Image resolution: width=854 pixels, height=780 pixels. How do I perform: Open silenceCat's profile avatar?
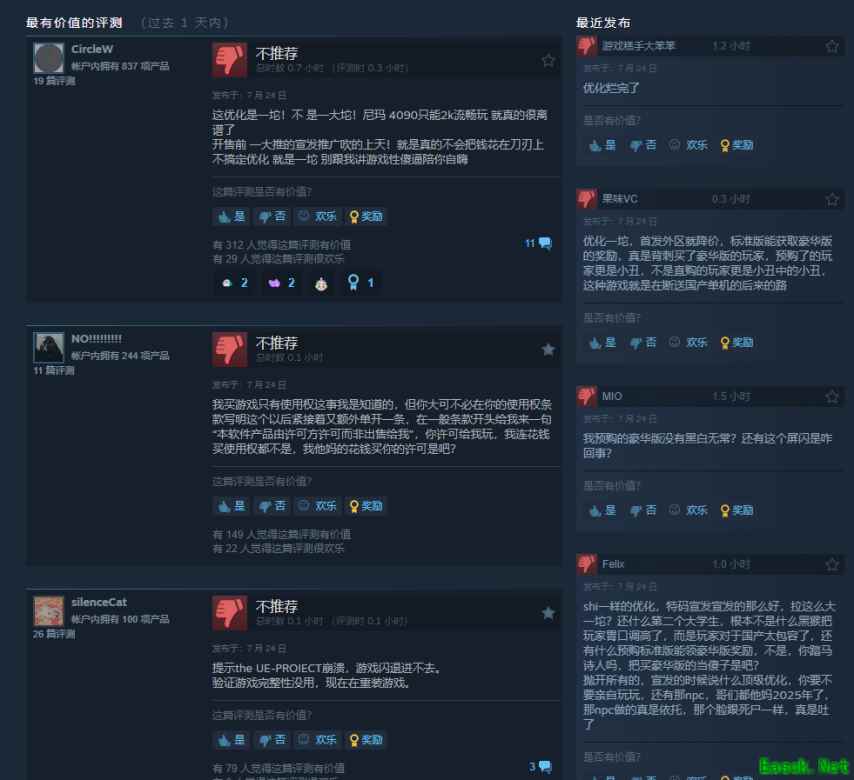pyautogui.click(x=48, y=611)
